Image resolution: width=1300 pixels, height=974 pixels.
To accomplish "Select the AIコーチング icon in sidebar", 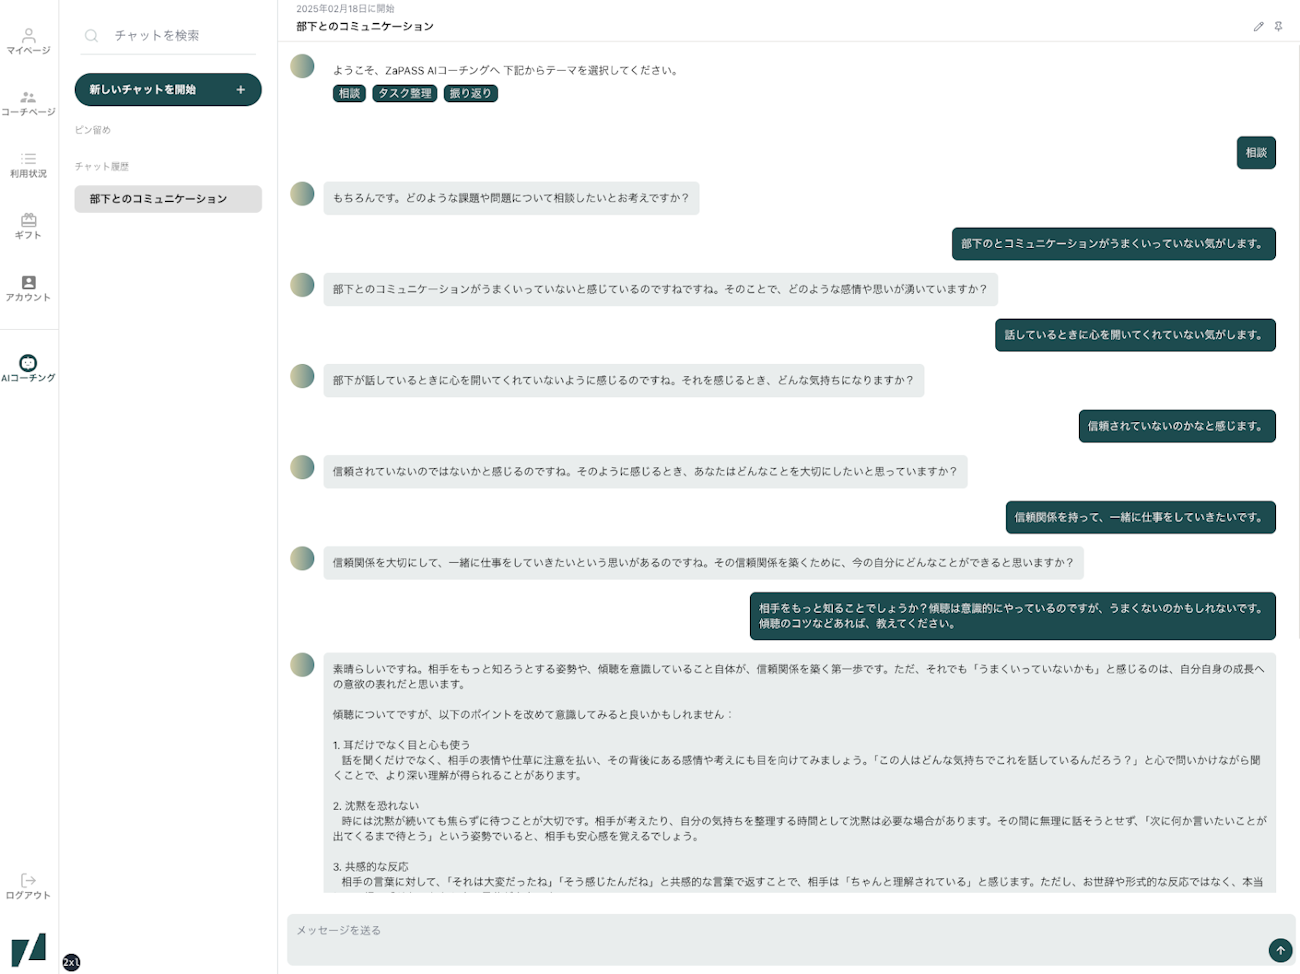I will pyautogui.click(x=28, y=363).
